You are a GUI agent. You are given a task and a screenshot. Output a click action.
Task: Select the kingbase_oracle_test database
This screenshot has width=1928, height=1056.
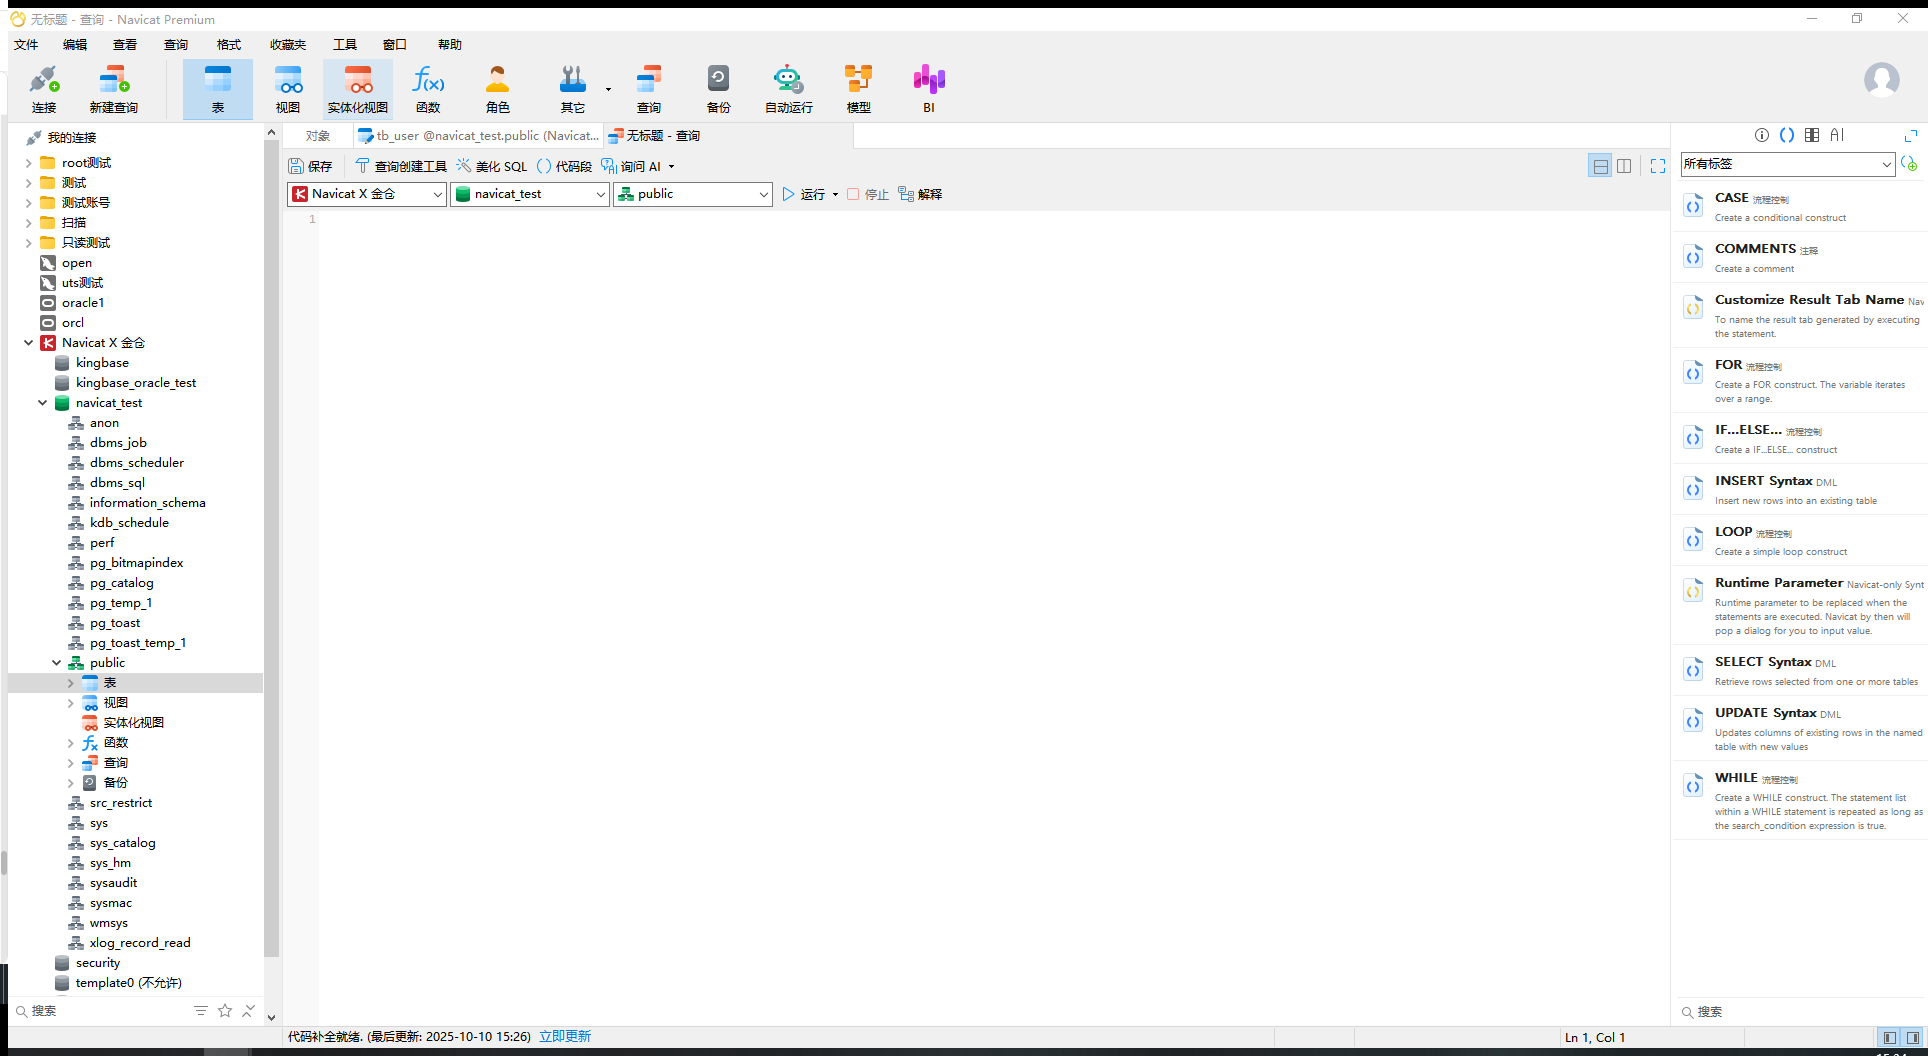135,383
